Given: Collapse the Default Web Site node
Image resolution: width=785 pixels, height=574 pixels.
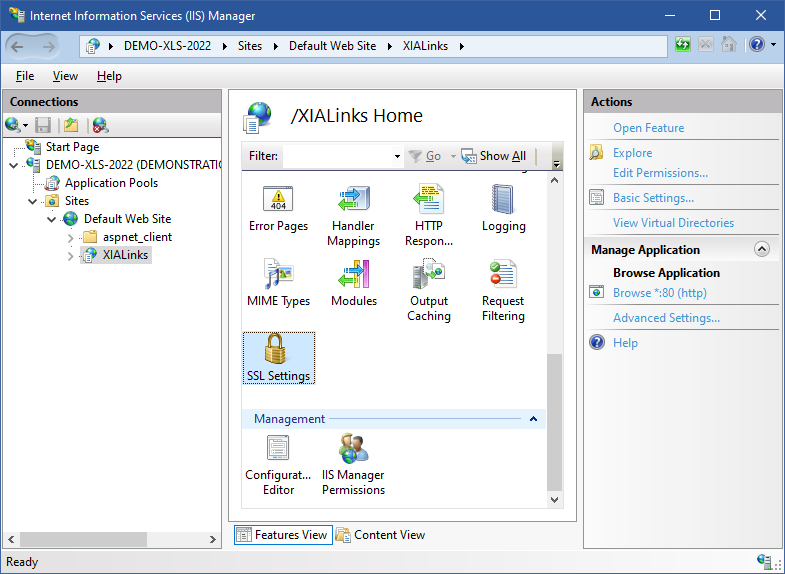Looking at the screenshot, I should point(52,219).
